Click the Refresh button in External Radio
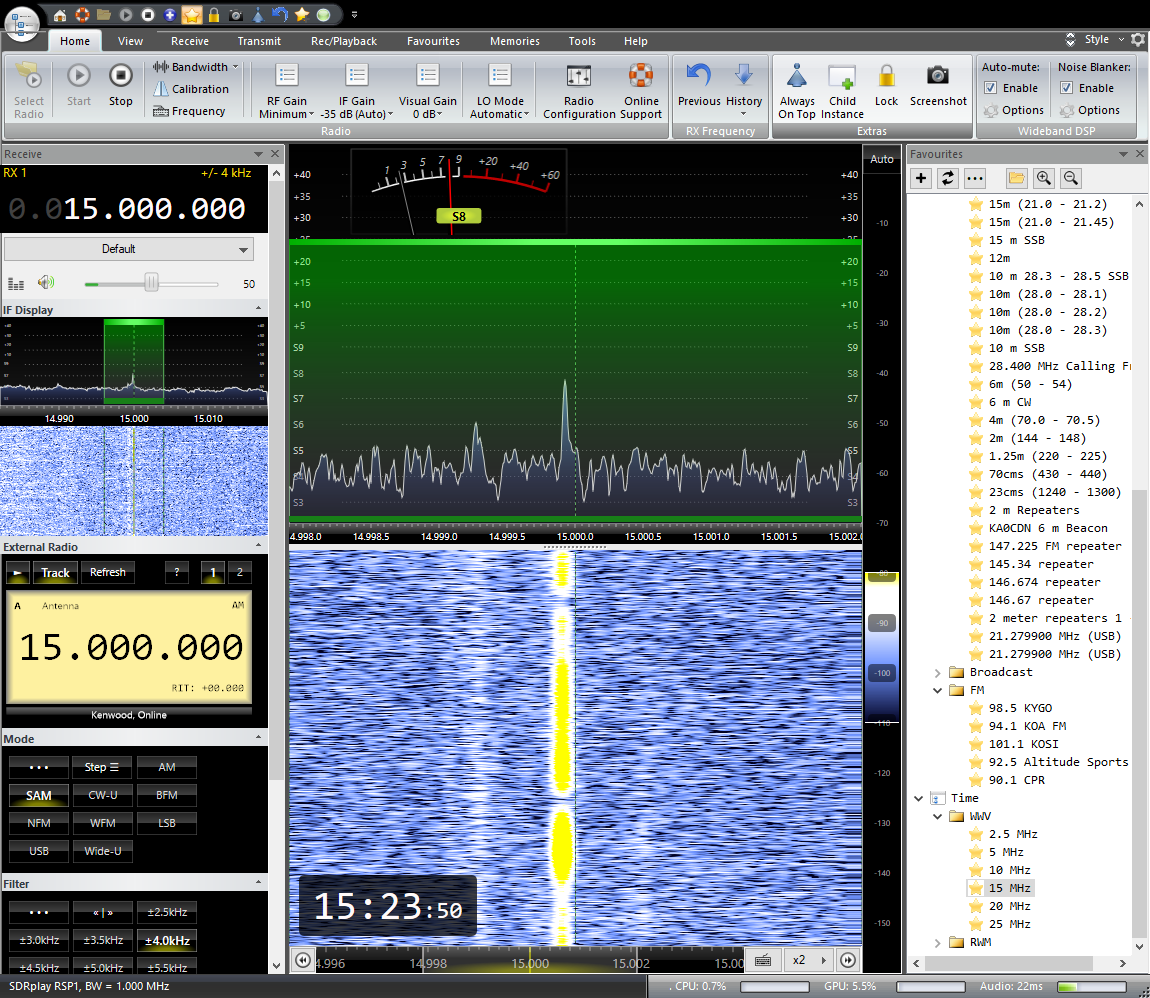The height and width of the screenshot is (998, 1150). click(x=108, y=573)
